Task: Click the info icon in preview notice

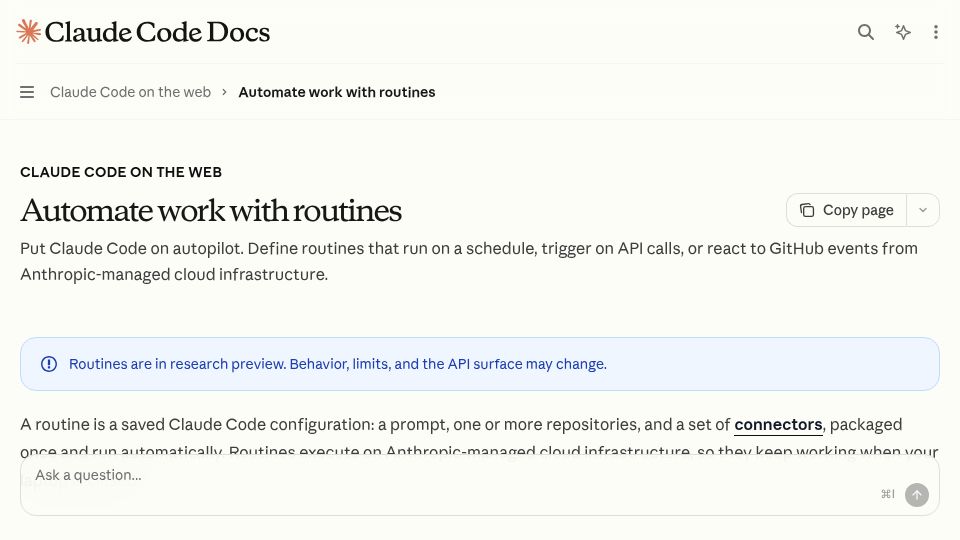Action: click(x=49, y=364)
